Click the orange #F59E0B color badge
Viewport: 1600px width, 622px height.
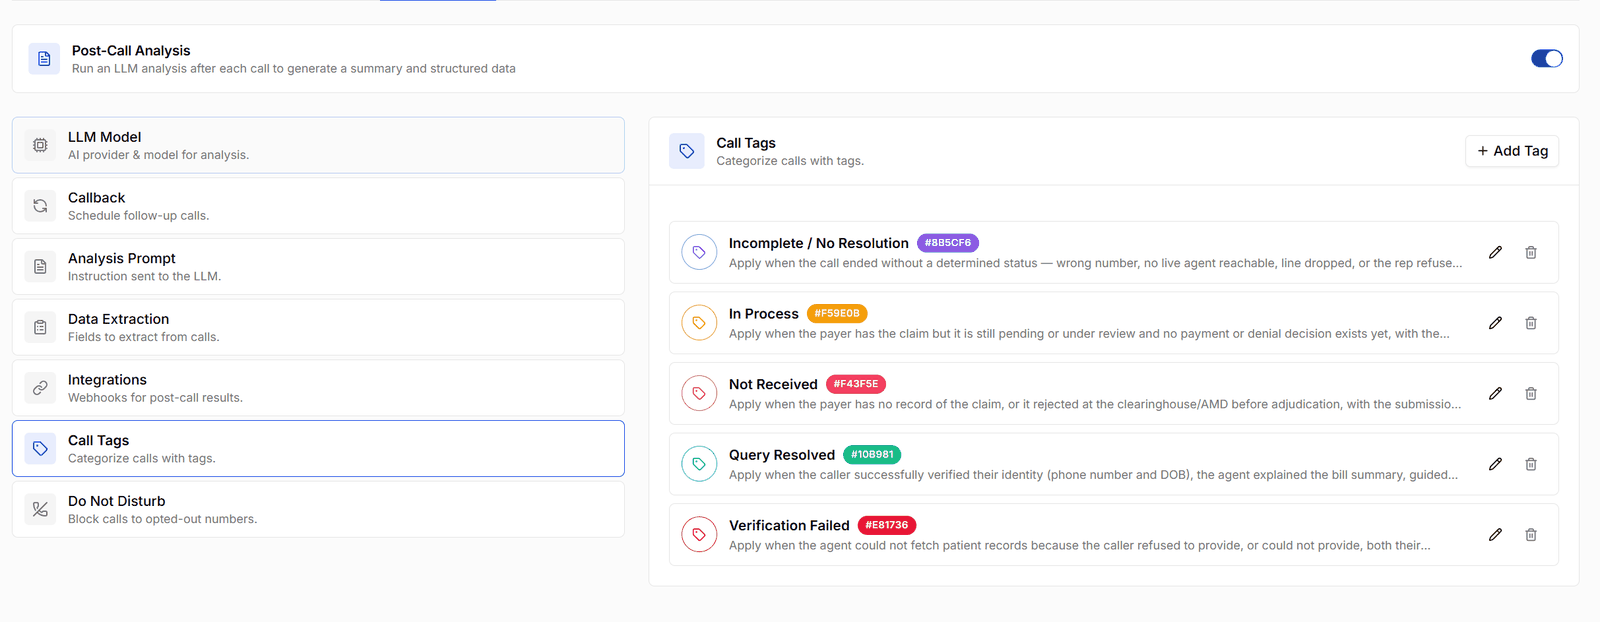coord(837,313)
